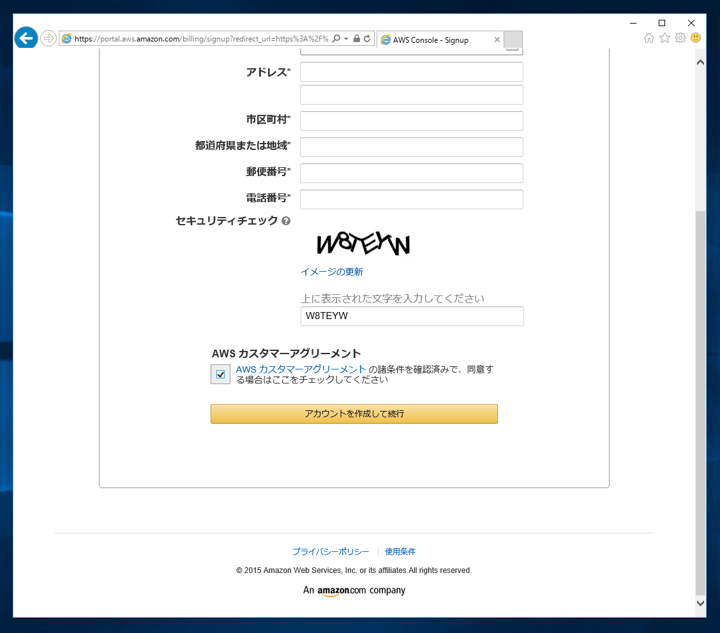The height and width of the screenshot is (633, 720).
Task: Click the smiley feedback icon
Action: tap(696, 38)
